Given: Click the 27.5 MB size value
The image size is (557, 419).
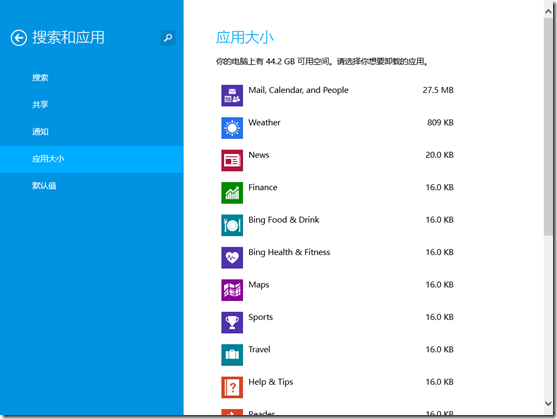Looking at the screenshot, I should click(438, 90).
